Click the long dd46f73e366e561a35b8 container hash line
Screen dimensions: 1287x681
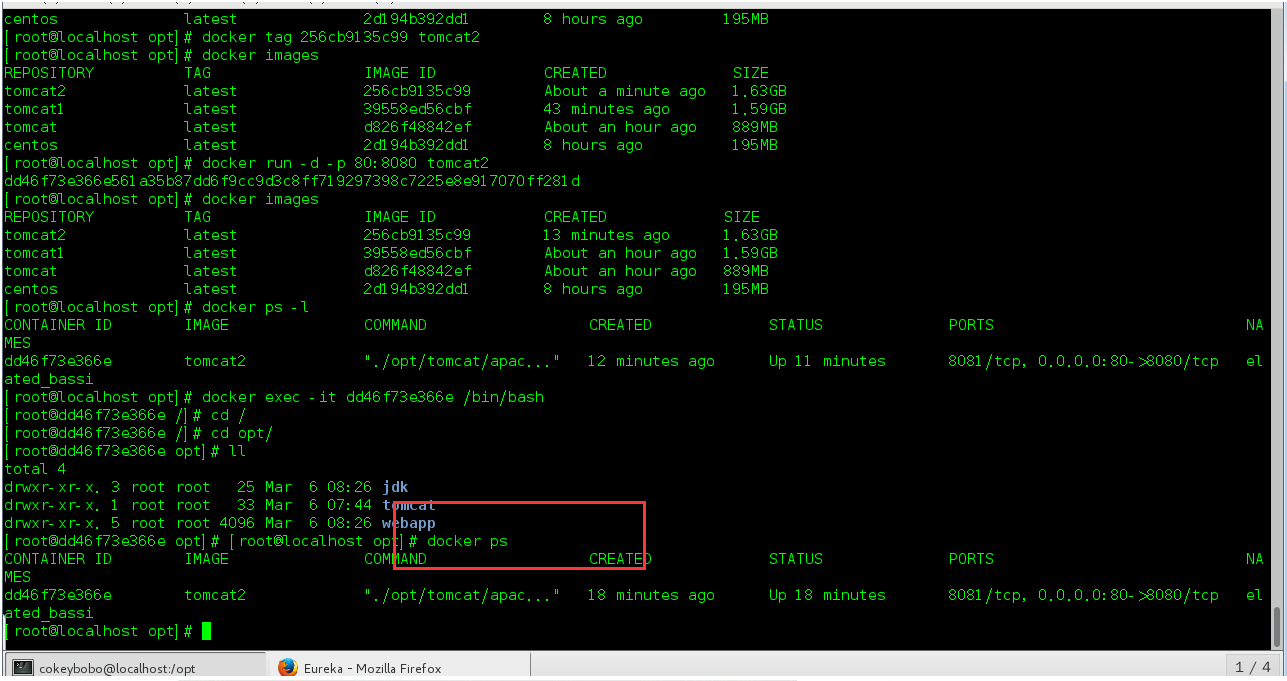[292, 181]
